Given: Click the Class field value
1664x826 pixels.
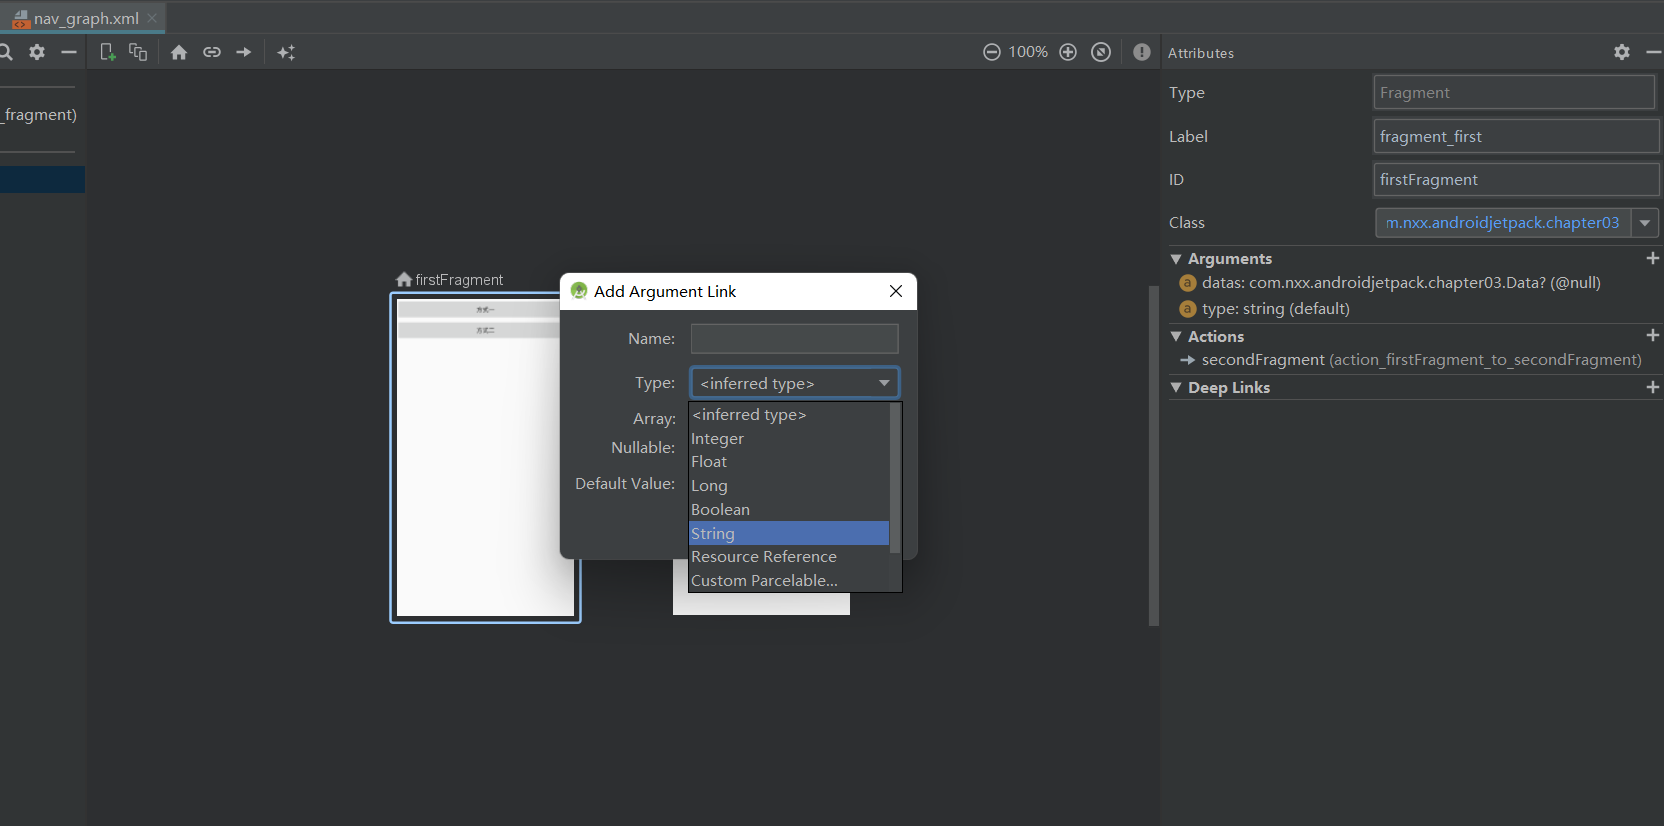Looking at the screenshot, I should (x=1503, y=222).
